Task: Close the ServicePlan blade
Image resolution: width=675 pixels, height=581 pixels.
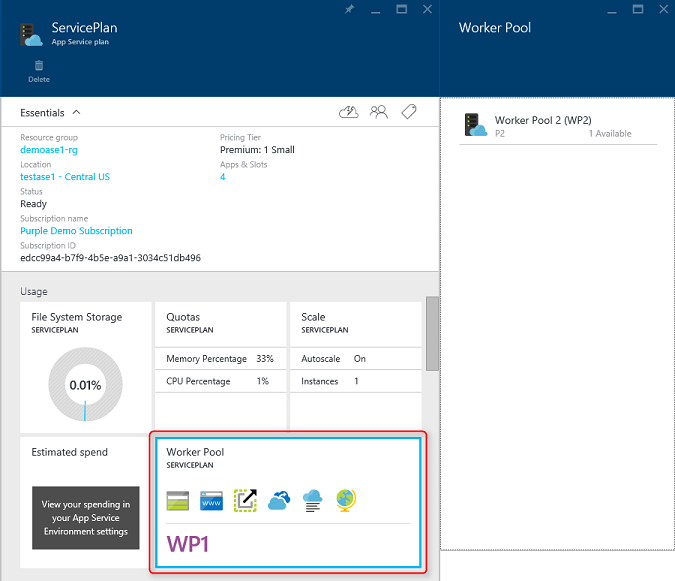Action: tap(427, 9)
